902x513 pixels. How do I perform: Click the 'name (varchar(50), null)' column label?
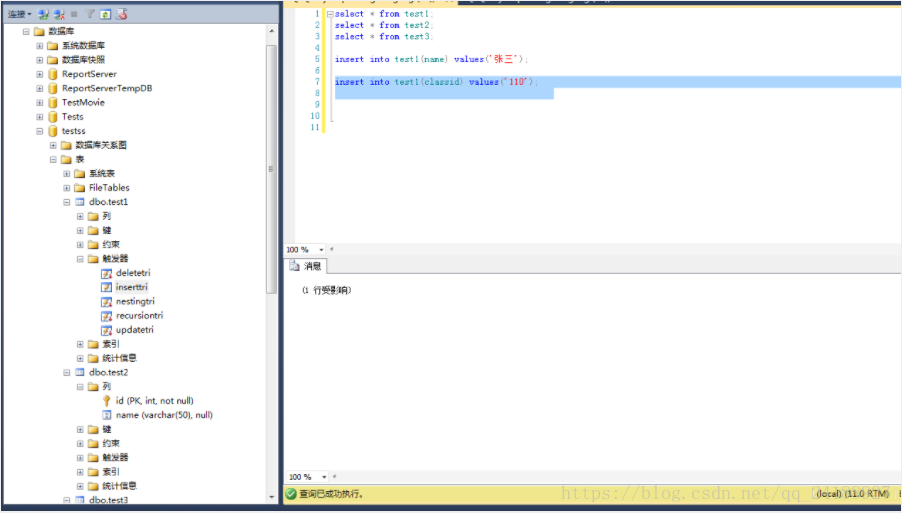[165, 415]
